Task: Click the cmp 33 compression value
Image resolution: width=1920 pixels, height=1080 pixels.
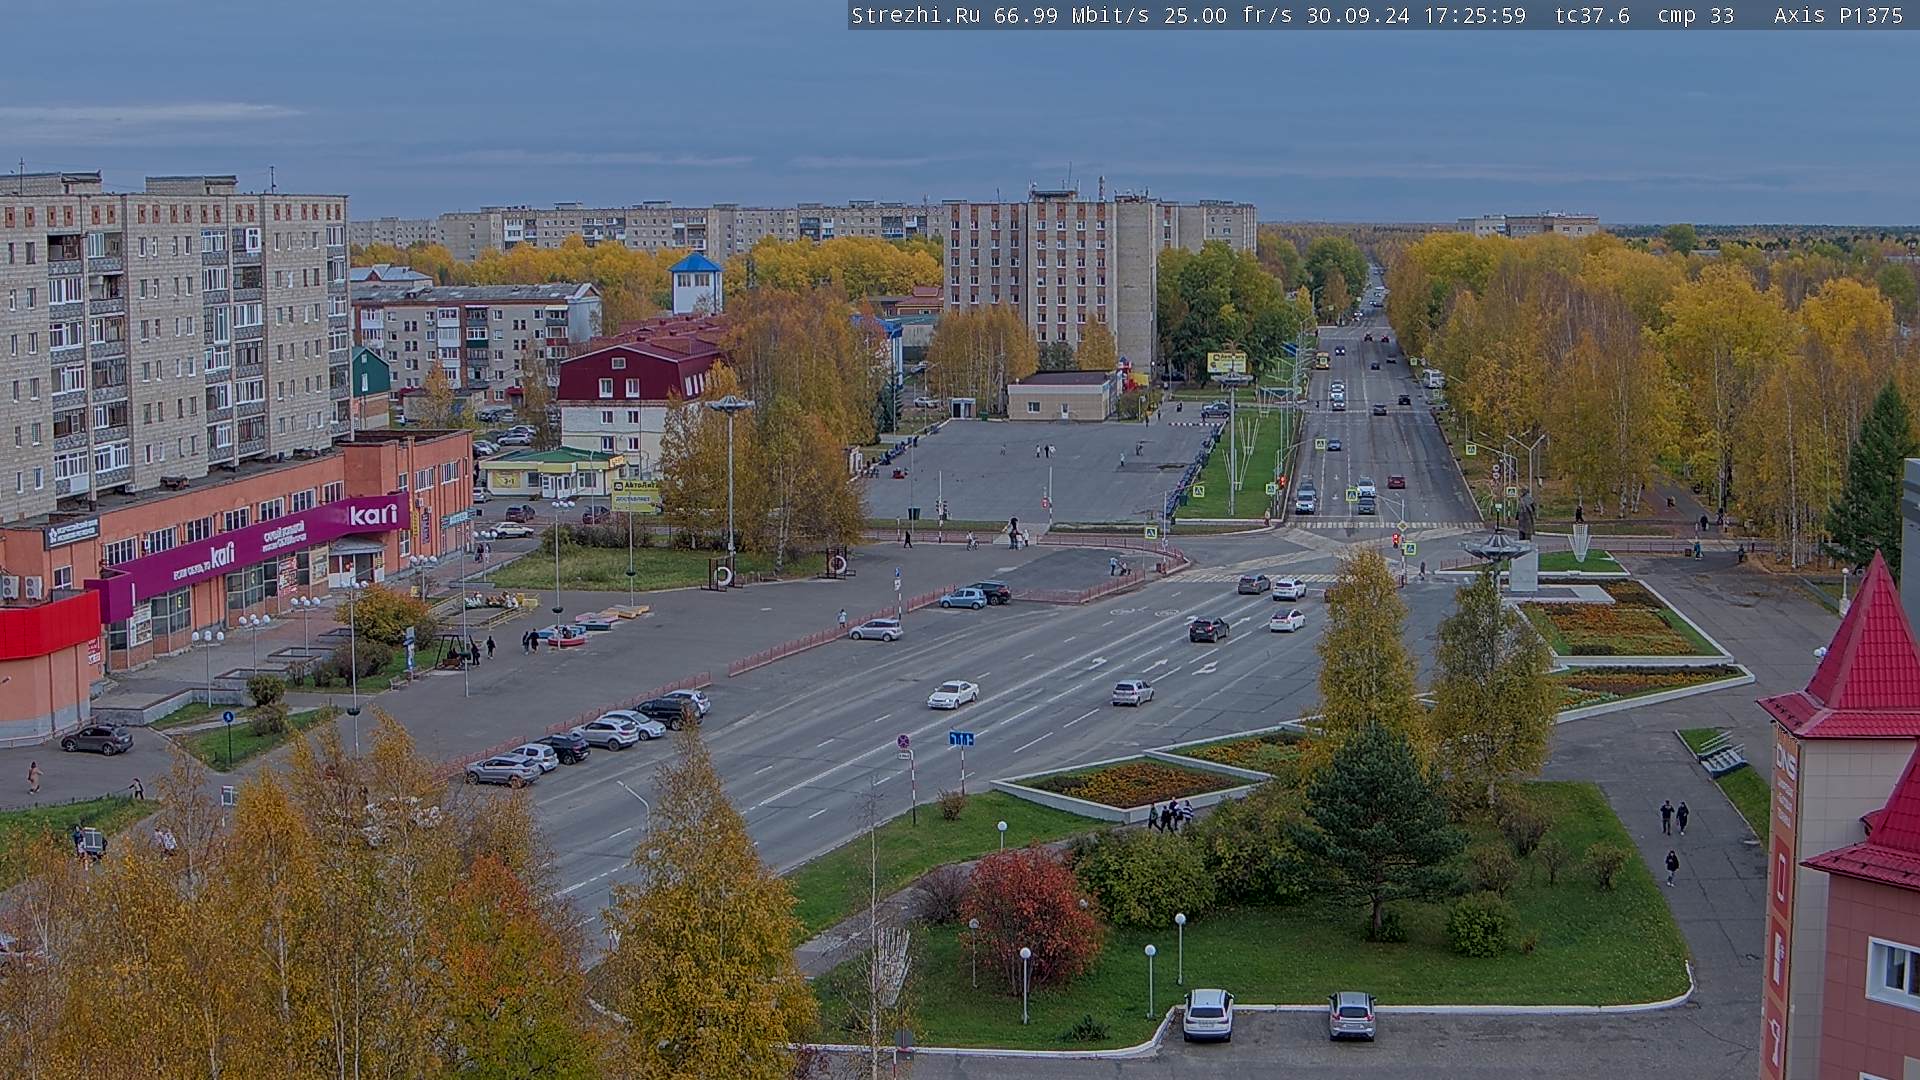Action: pyautogui.click(x=1696, y=15)
